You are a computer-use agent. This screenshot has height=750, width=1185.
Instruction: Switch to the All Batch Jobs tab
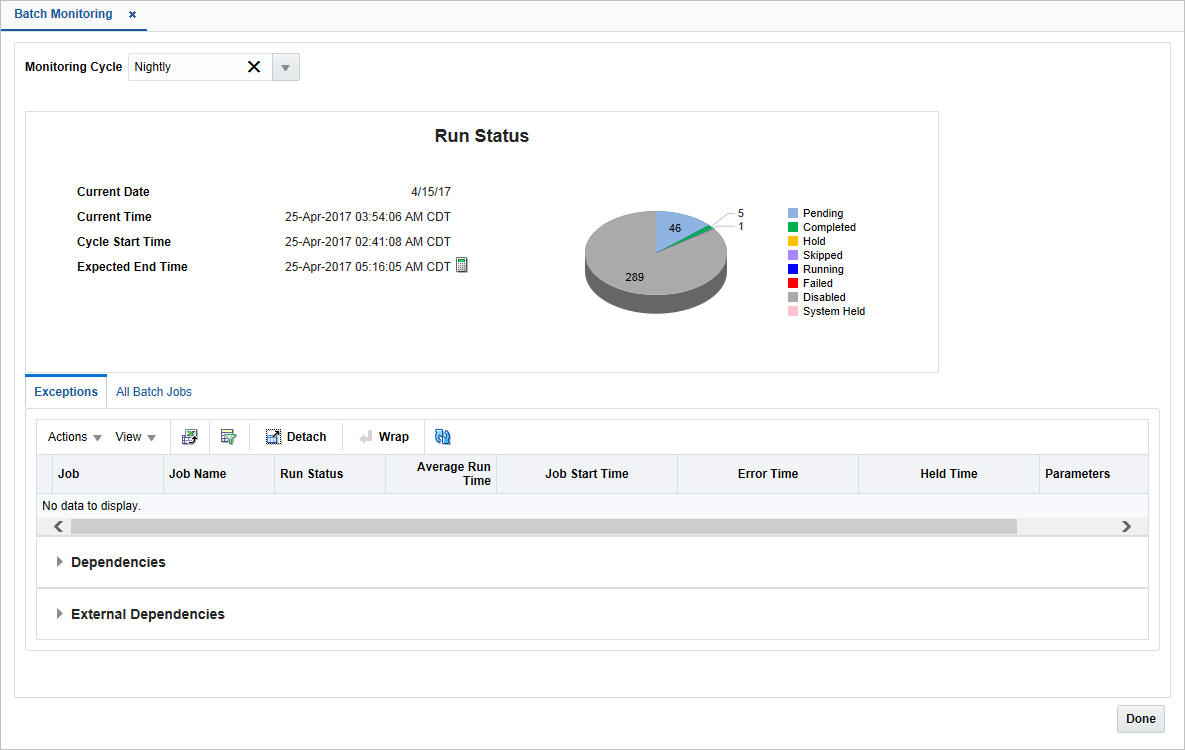[x=153, y=391]
